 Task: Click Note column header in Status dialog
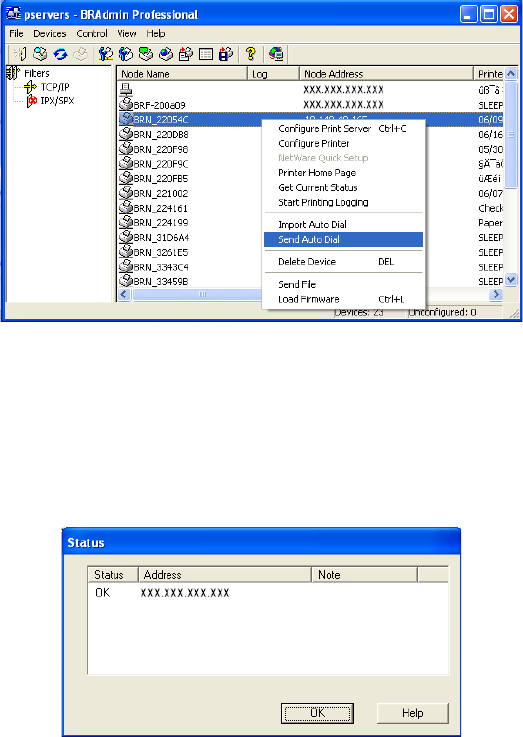[x=364, y=575]
